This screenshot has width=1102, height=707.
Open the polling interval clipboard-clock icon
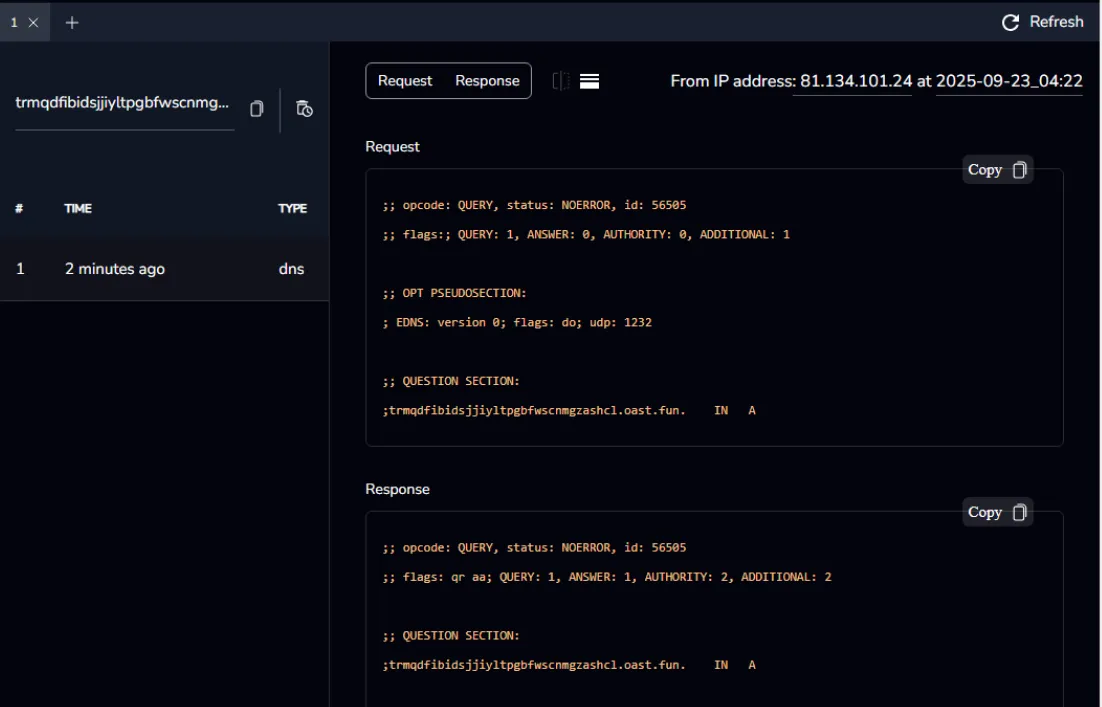304,108
